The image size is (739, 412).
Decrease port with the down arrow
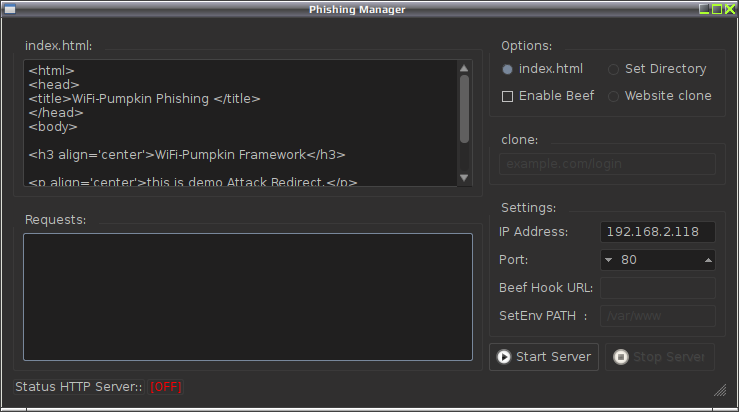point(608,260)
